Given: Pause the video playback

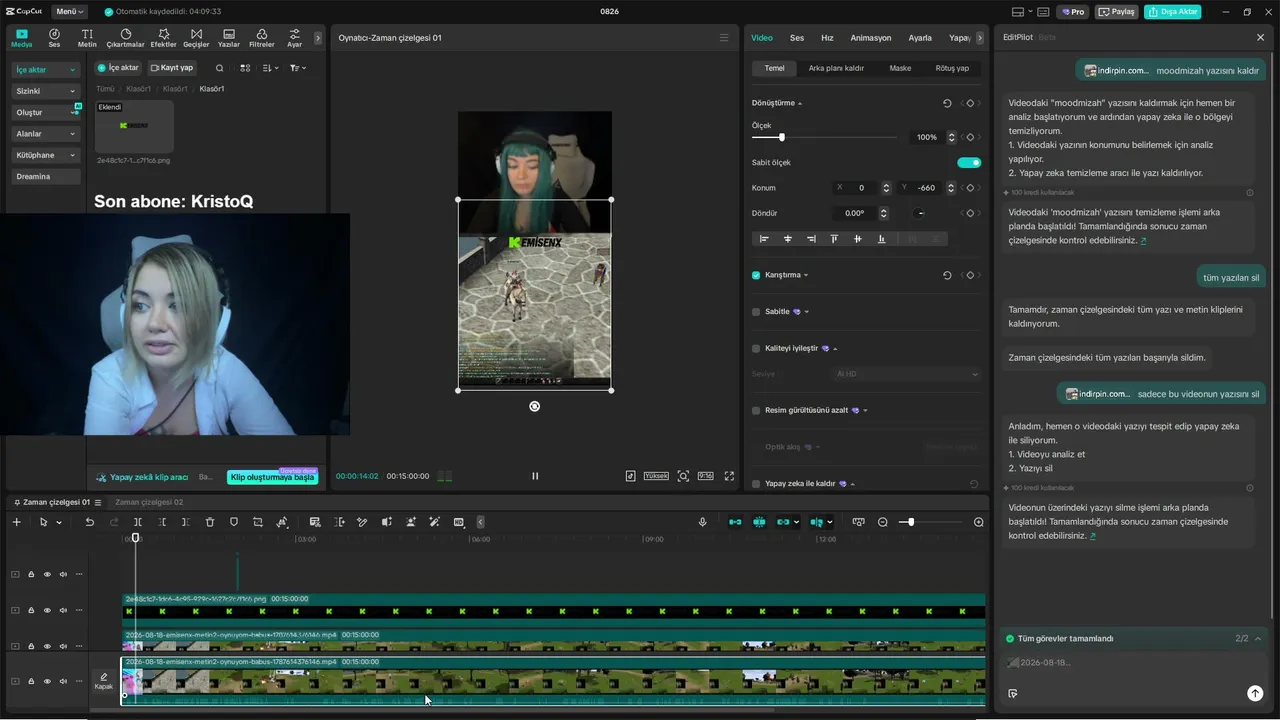Looking at the screenshot, I should point(535,476).
